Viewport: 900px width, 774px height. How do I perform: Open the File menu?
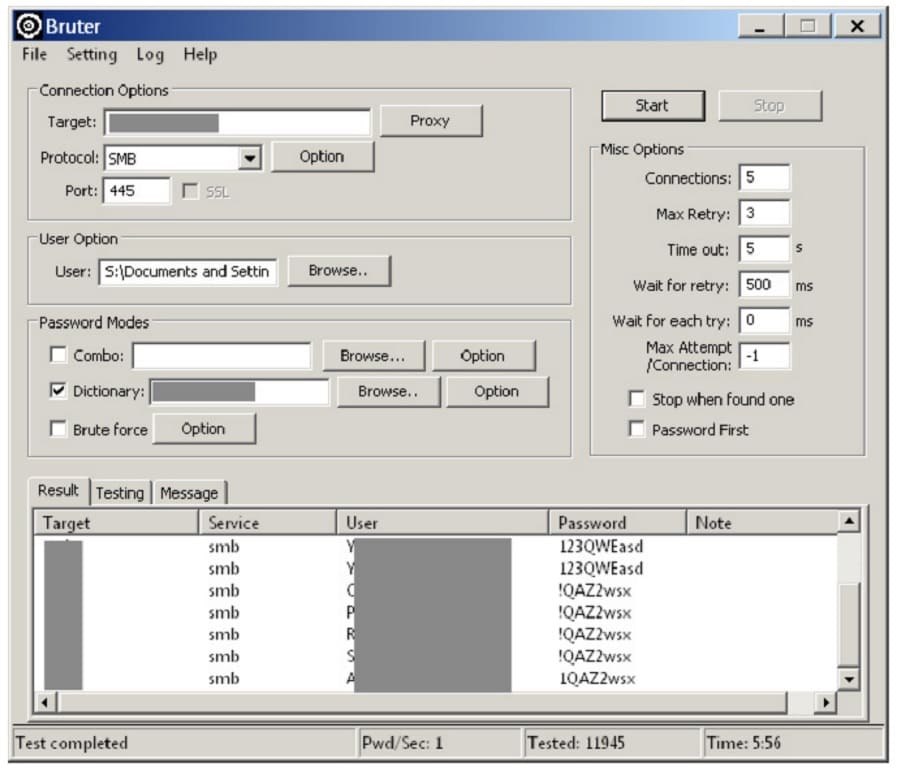click(x=34, y=55)
